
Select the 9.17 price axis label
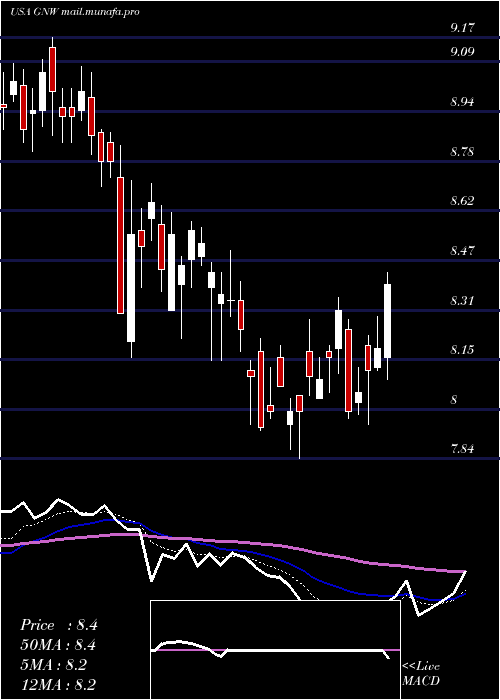(462, 29)
